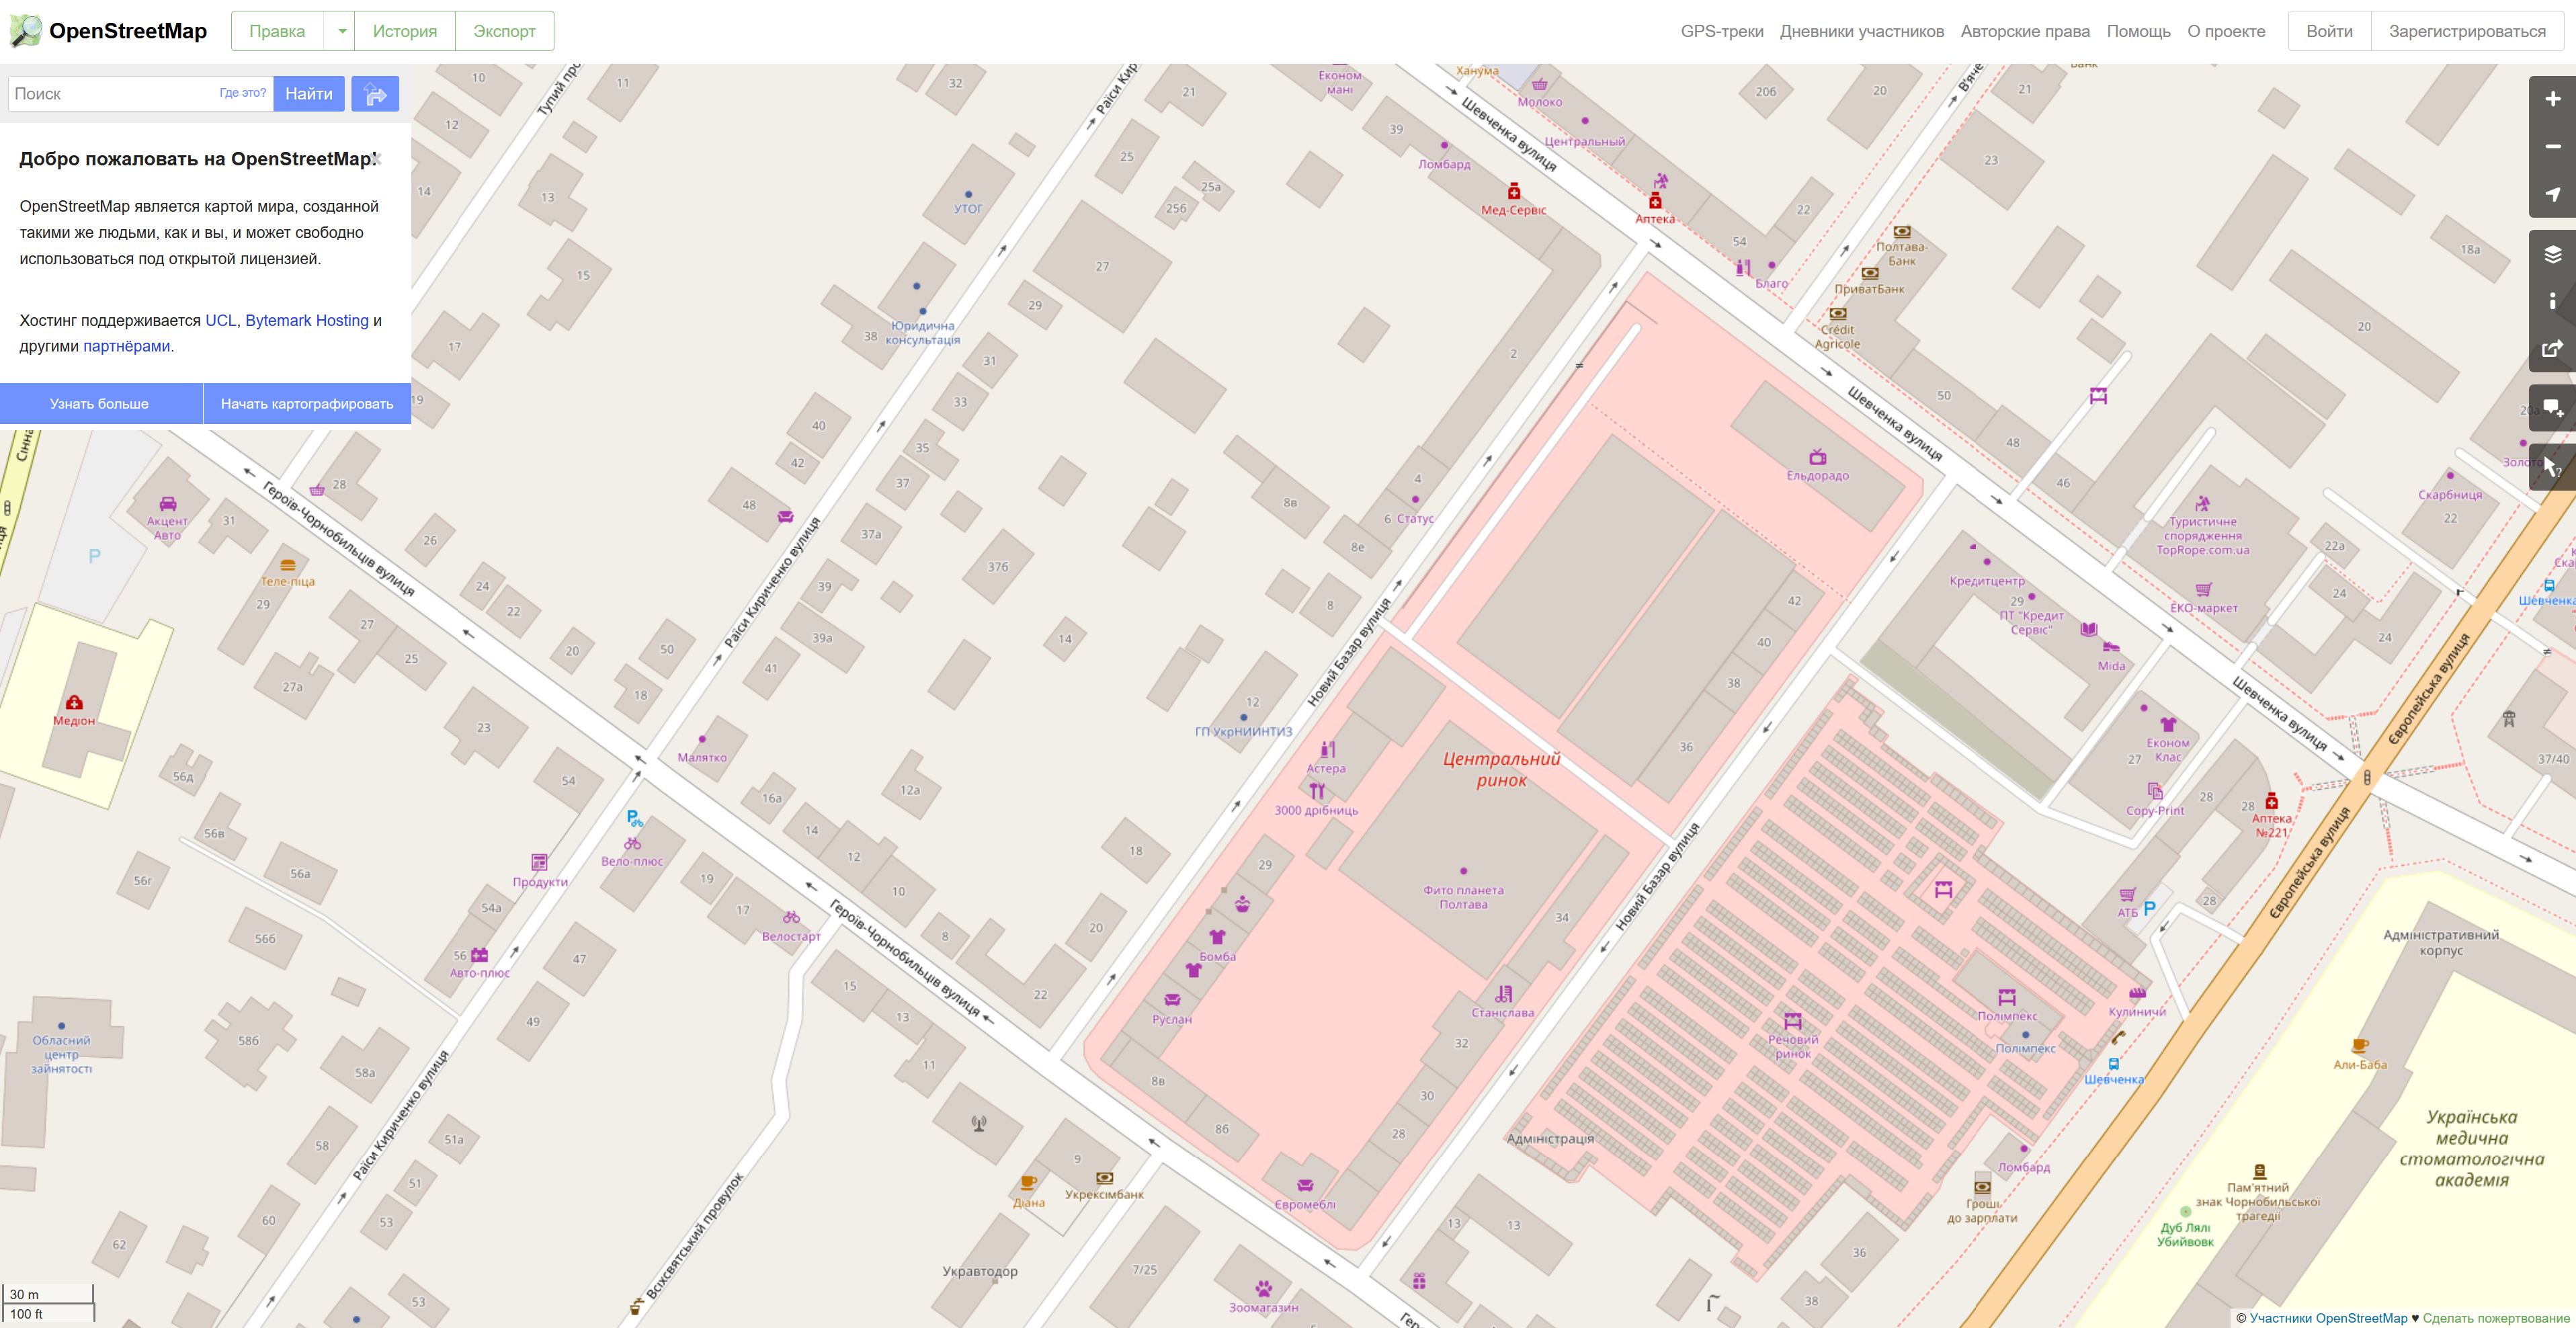Open the map layers panel
The height and width of the screenshot is (1328, 2576).
pyautogui.click(x=2552, y=254)
